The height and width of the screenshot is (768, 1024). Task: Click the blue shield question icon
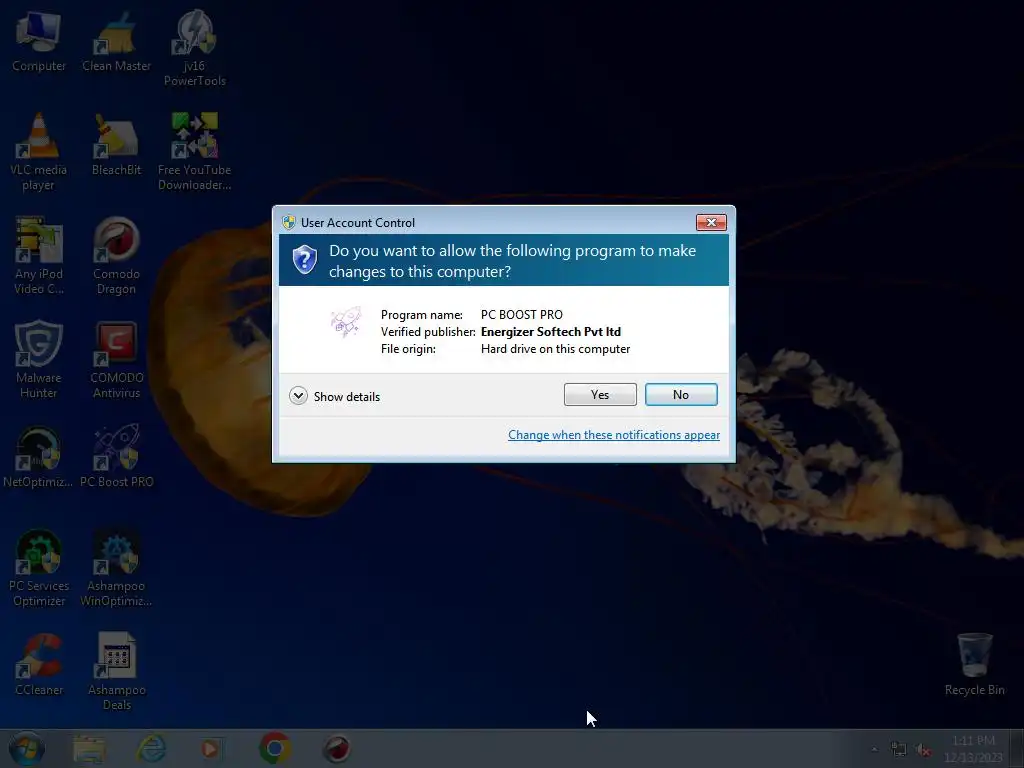click(x=304, y=260)
